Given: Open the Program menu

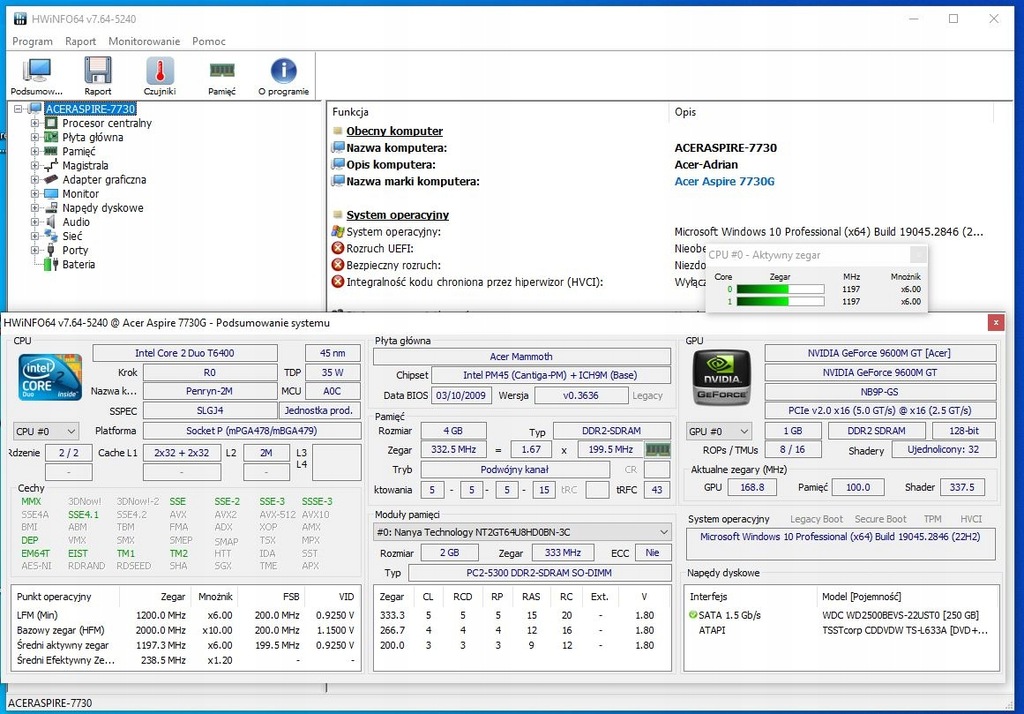Looking at the screenshot, I should click(32, 42).
